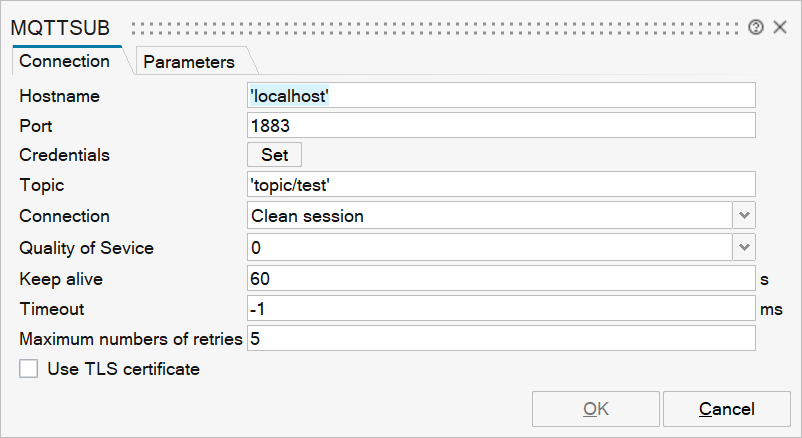Click the Quality of Service value box
Screen dimensions: 802x438
pos(490,247)
